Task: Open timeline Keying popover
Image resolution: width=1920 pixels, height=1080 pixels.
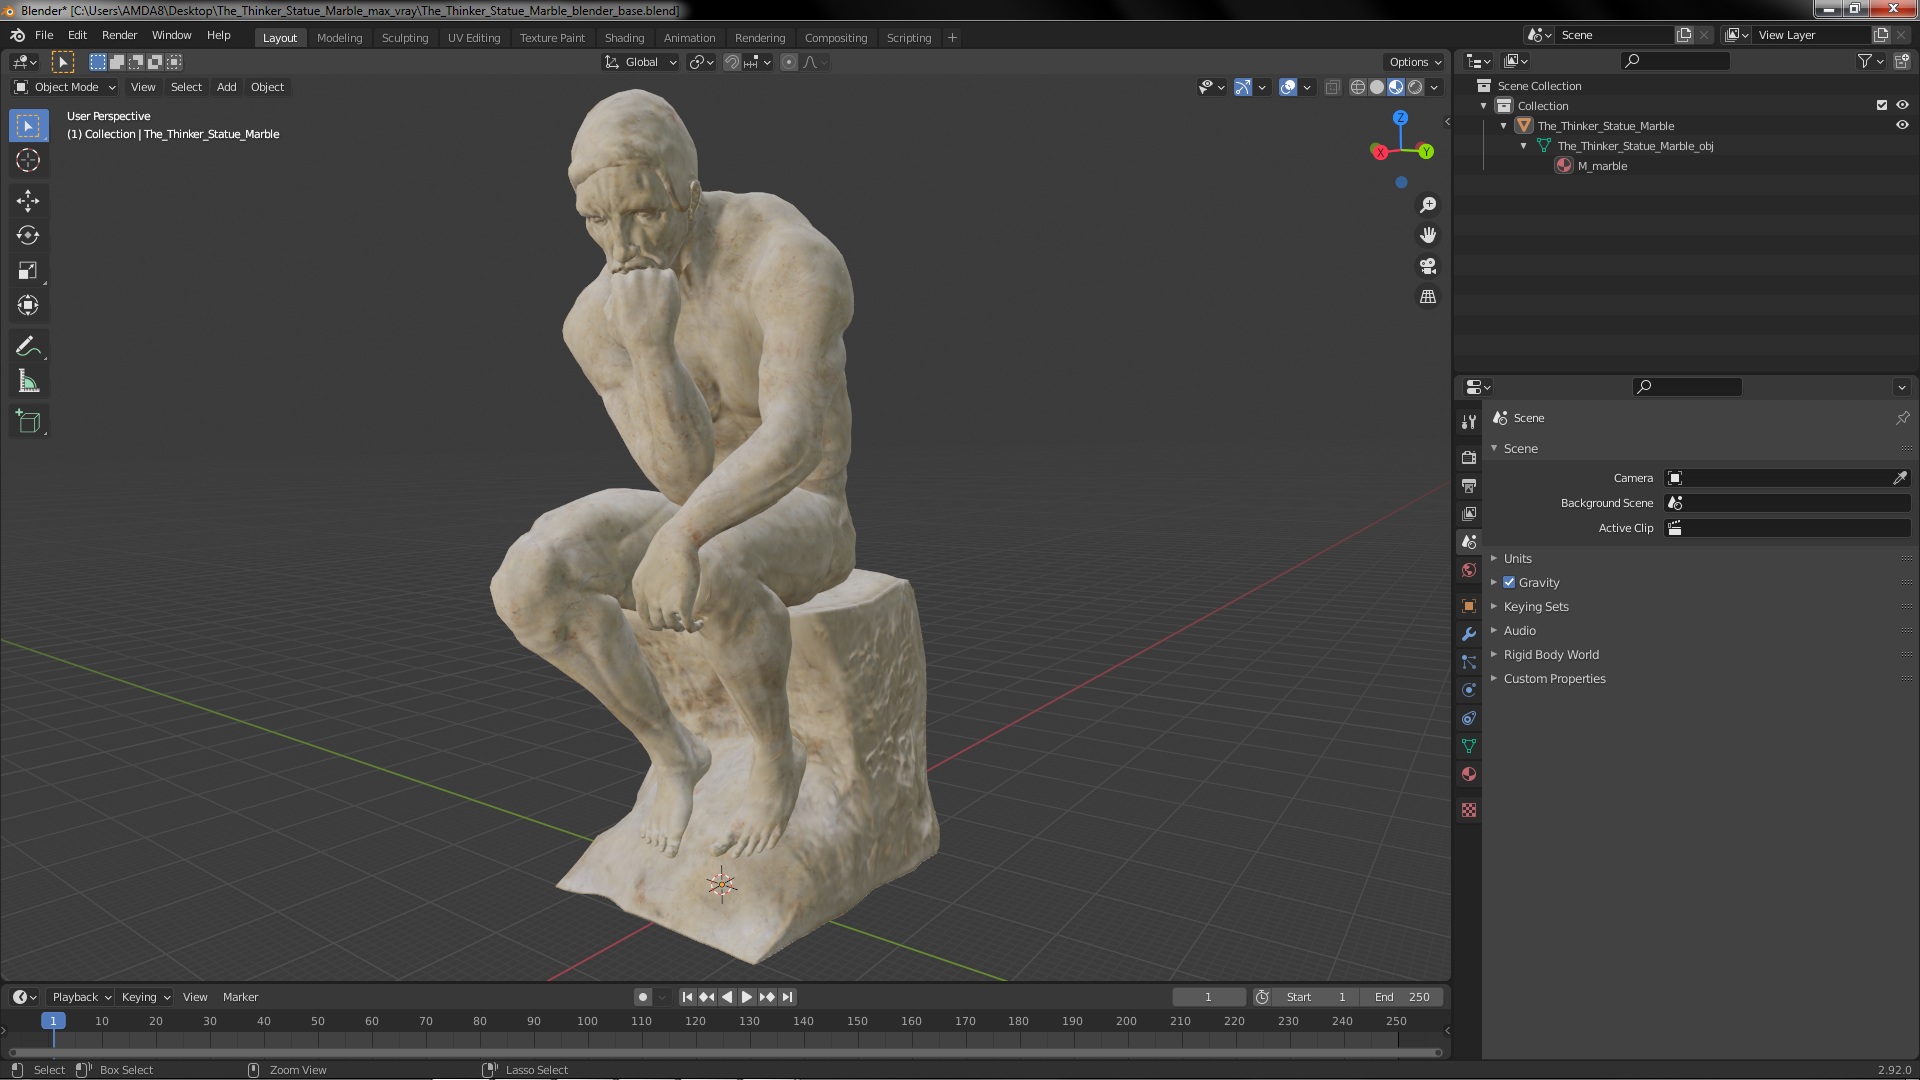Action: 146,997
